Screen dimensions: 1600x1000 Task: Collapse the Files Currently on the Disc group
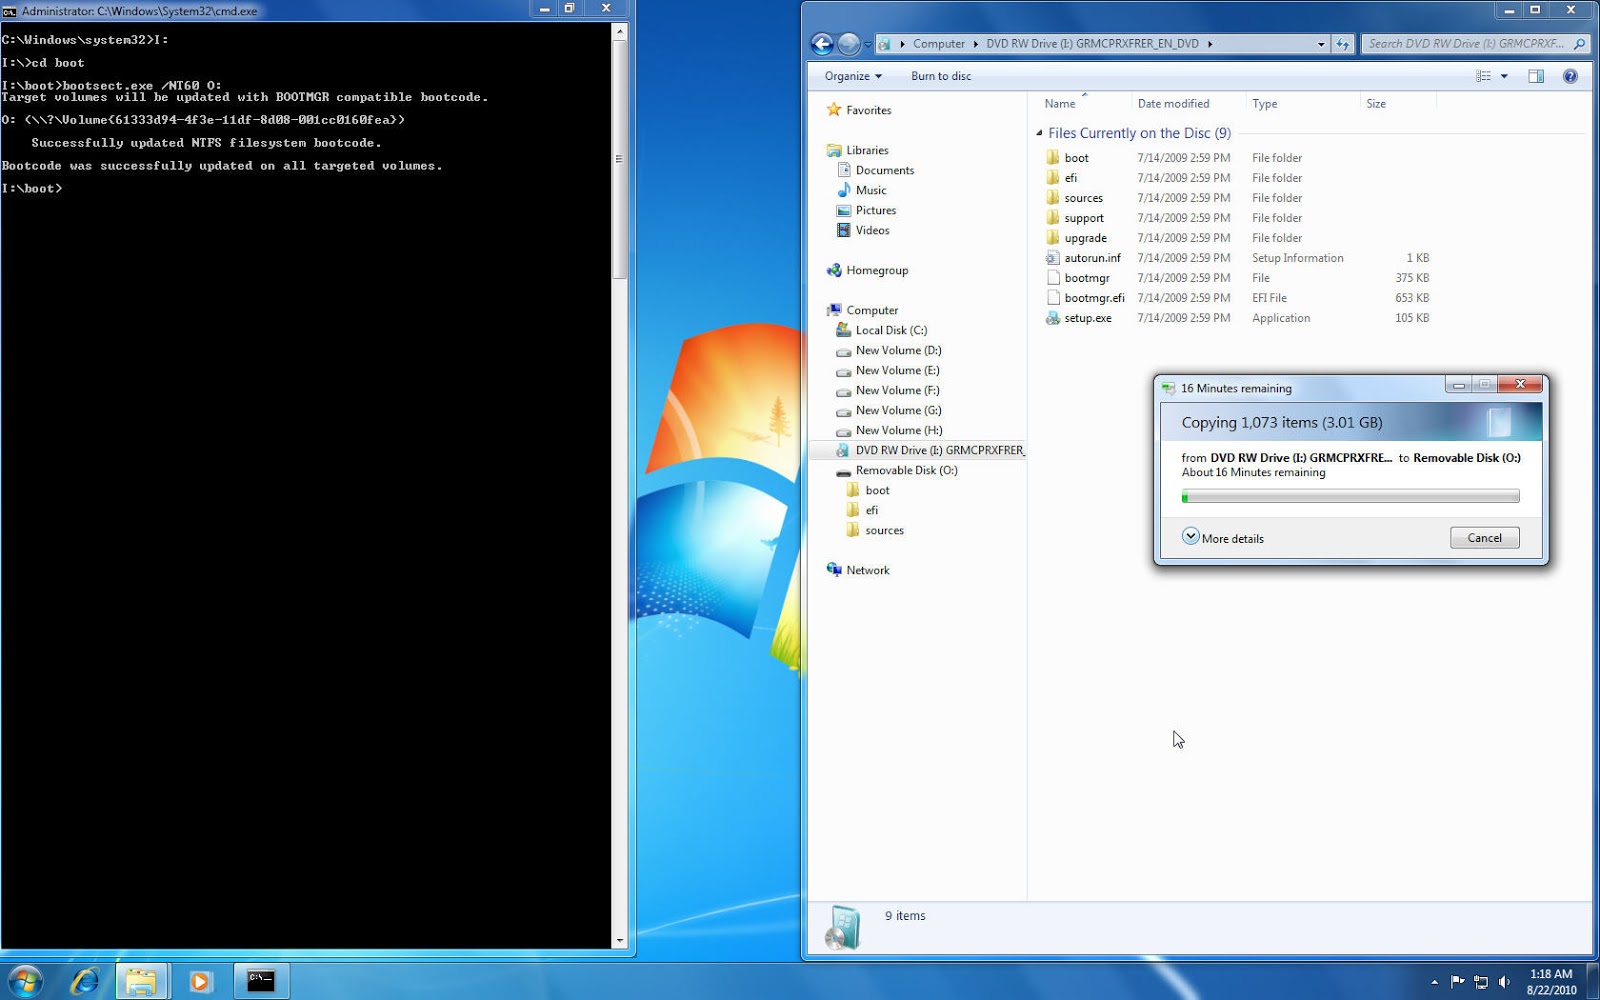click(1039, 133)
